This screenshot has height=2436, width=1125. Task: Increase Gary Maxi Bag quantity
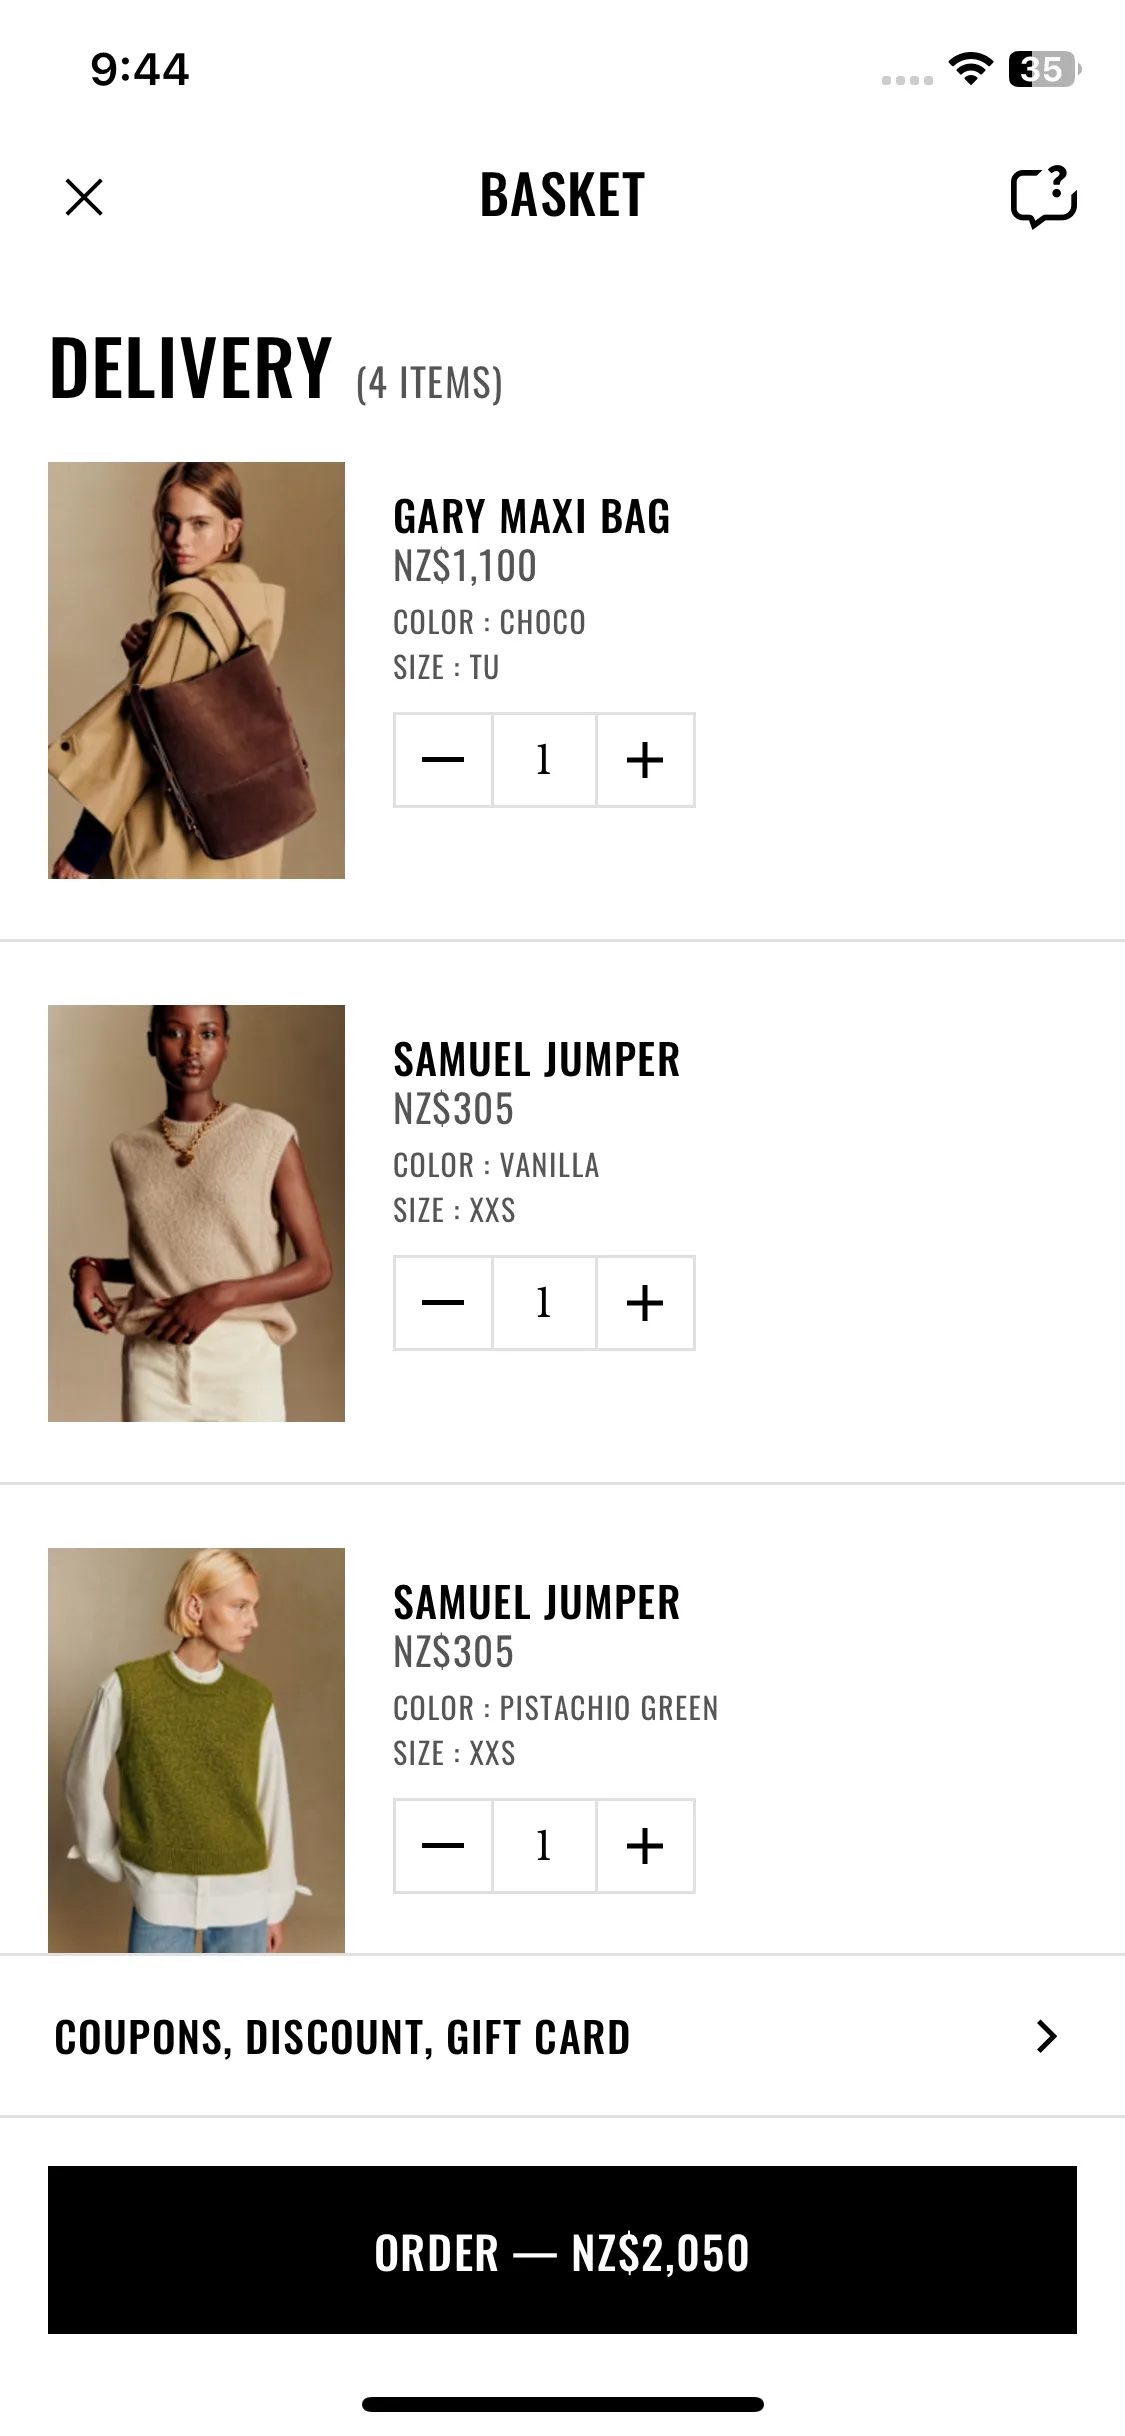[x=645, y=760]
